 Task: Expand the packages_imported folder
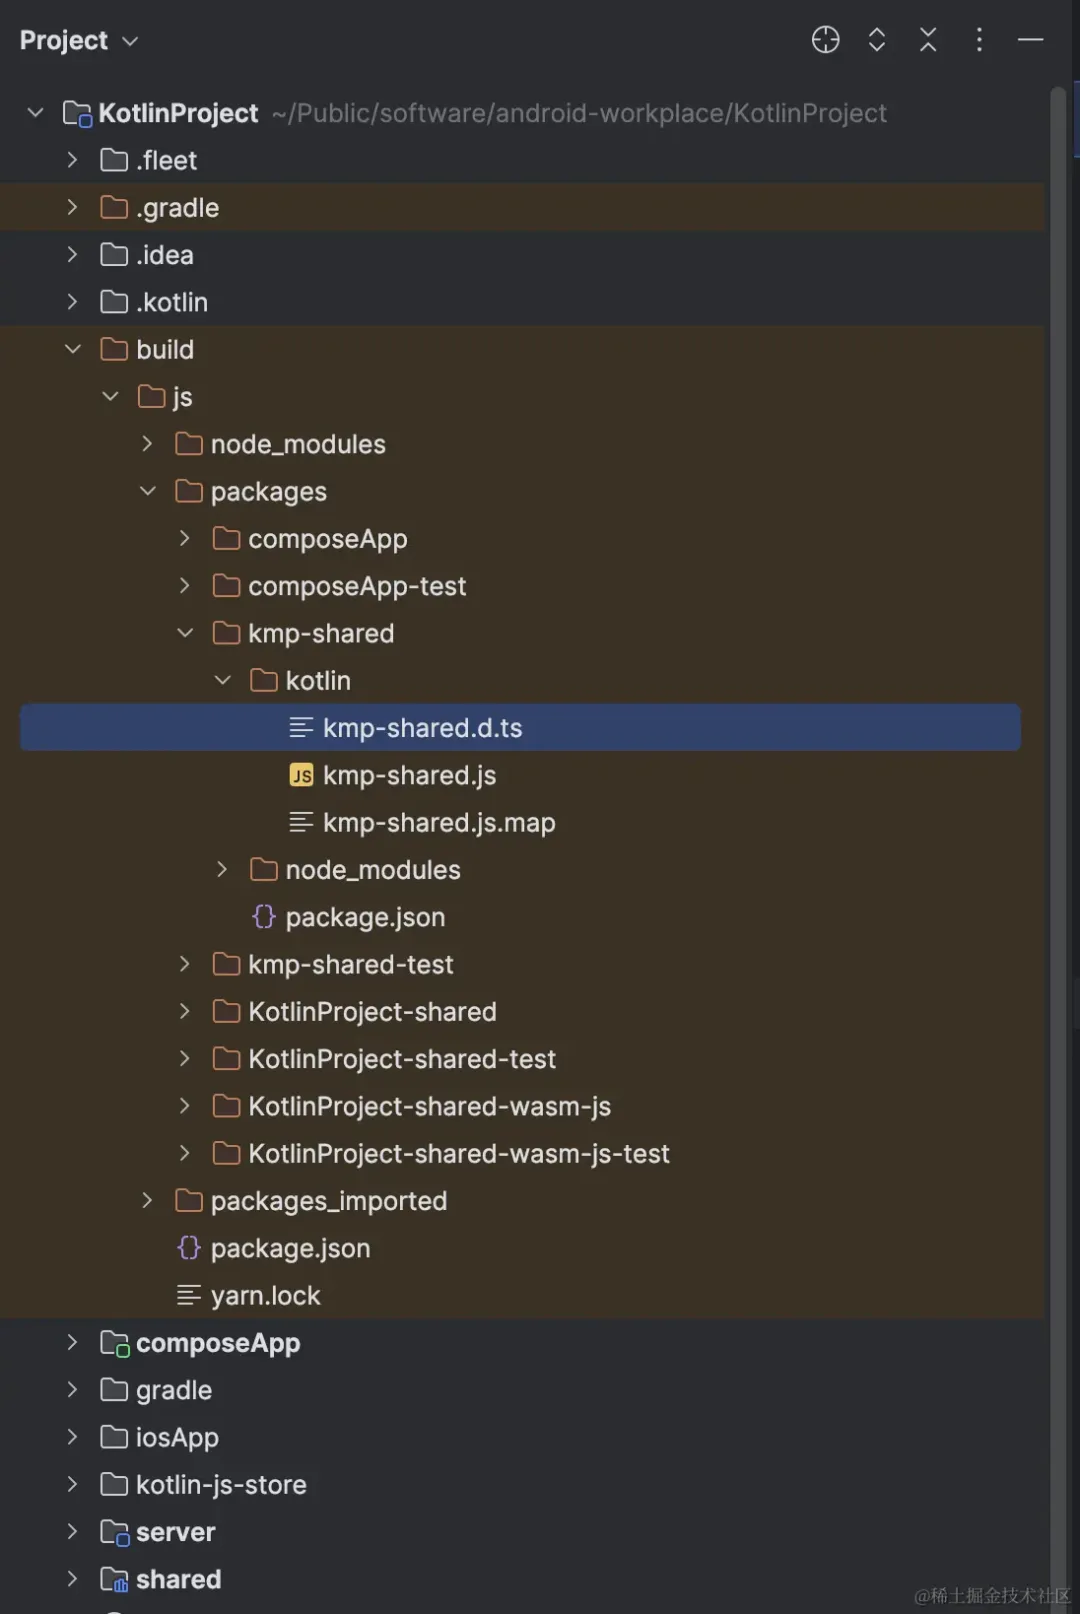point(147,1201)
